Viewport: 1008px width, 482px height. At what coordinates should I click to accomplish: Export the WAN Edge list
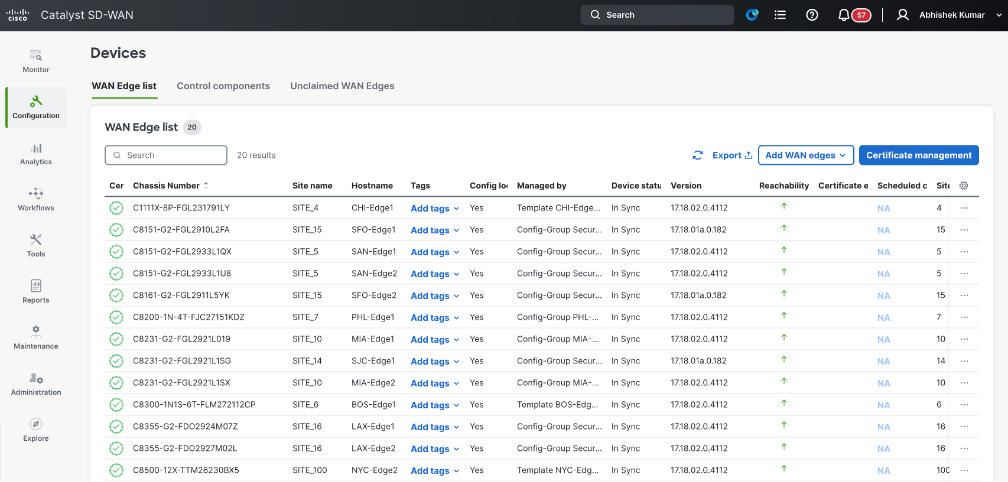tap(732, 155)
